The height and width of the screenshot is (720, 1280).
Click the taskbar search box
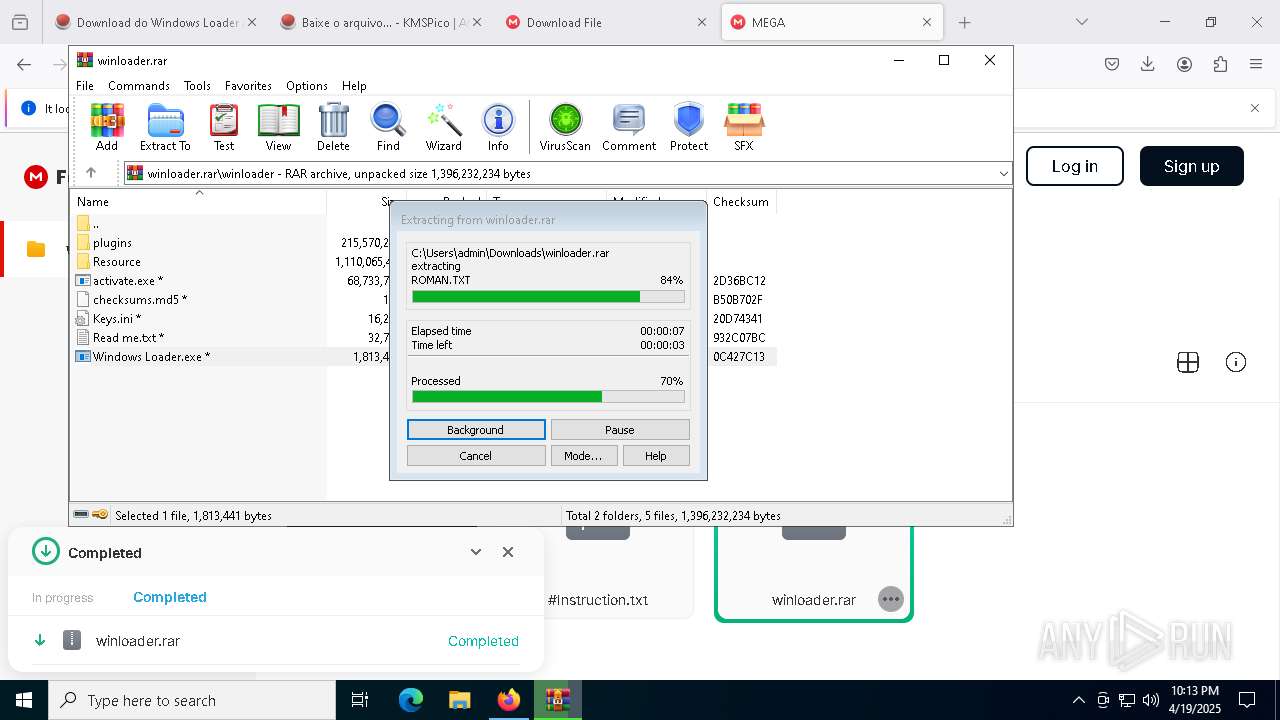192,700
